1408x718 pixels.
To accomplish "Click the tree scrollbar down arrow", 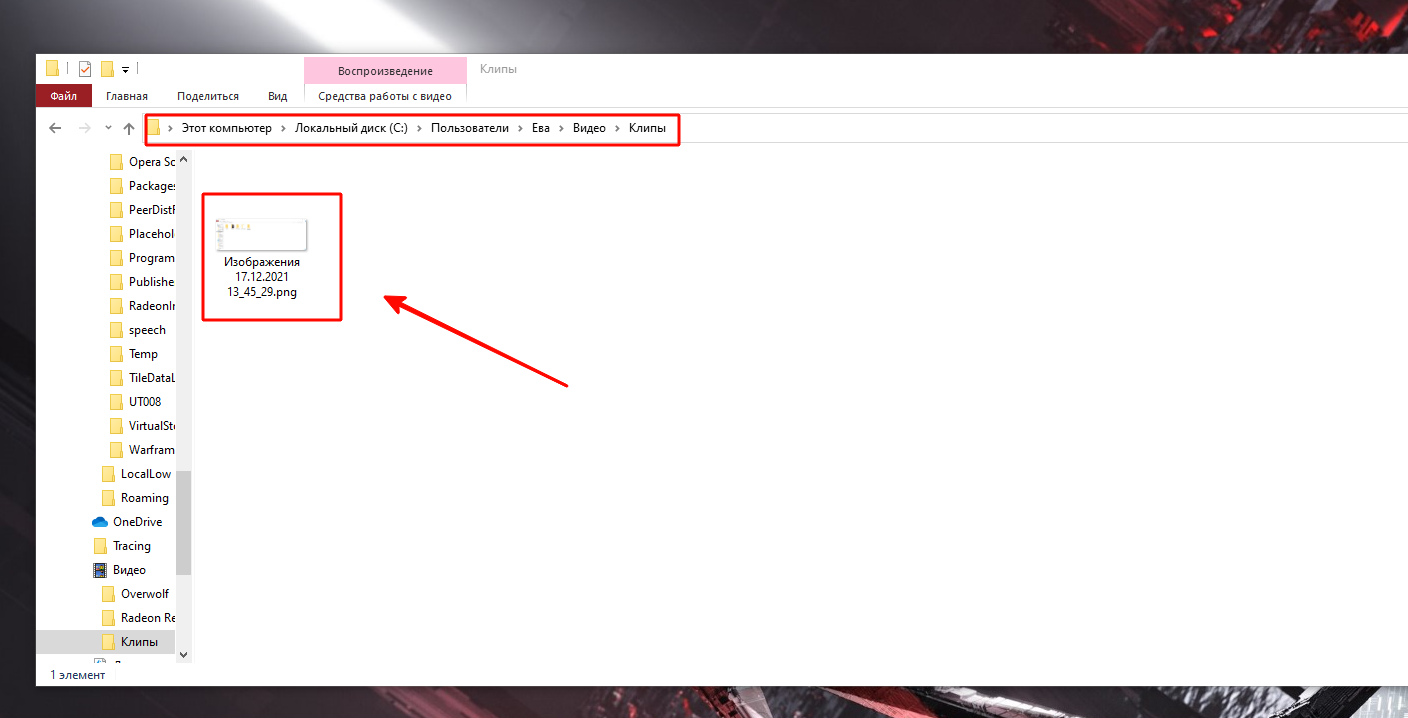I will click(183, 654).
